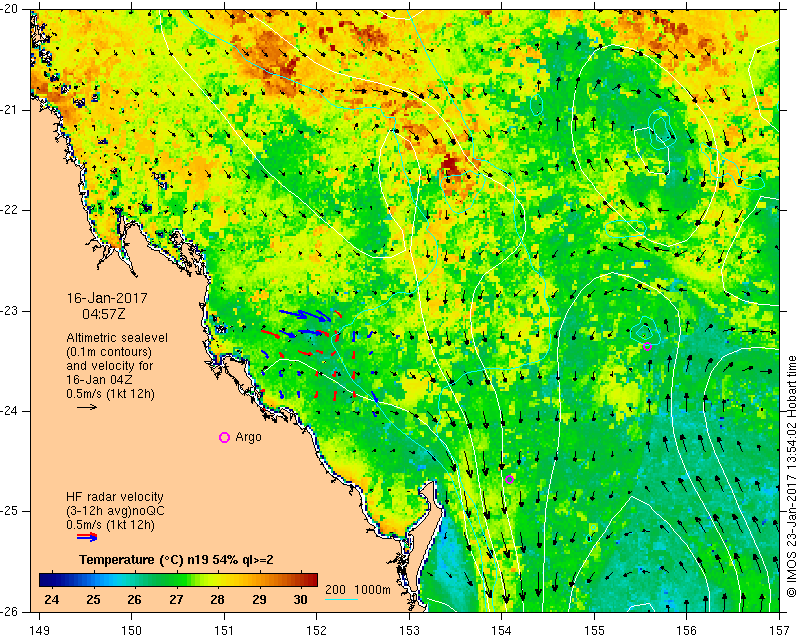The height and width of the screenshot is (640, 800).
Task: Click longitude axis label '150'
Action: [132, 631]
